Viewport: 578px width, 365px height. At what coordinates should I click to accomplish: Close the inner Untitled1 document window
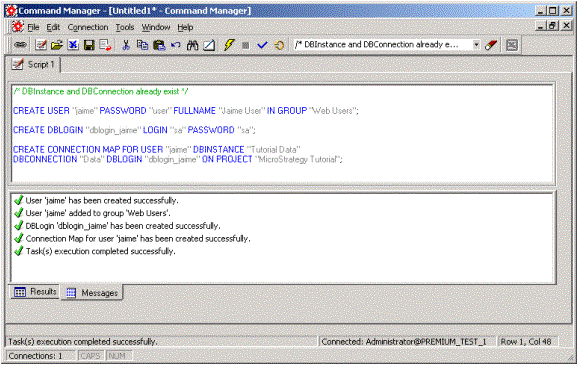coord(567,26)
